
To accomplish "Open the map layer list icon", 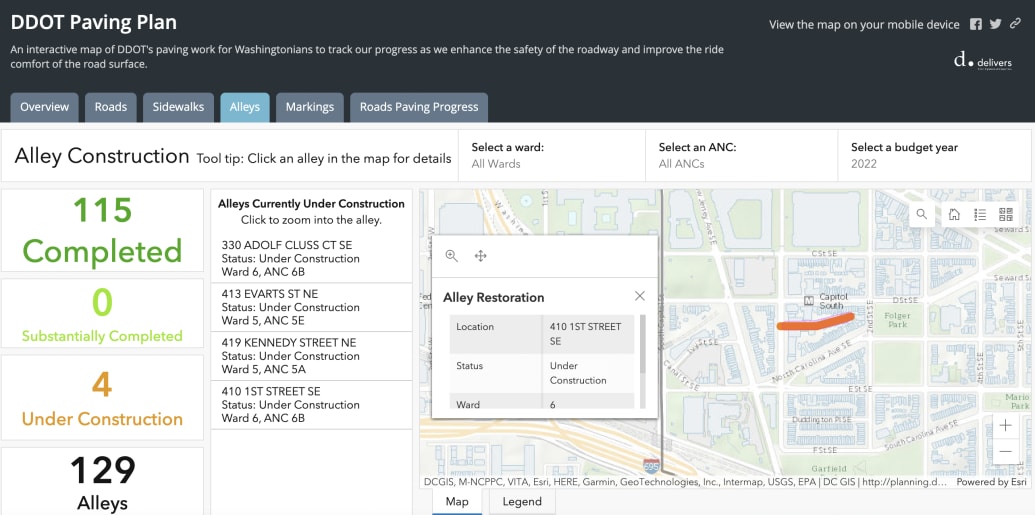I will 980,214.
